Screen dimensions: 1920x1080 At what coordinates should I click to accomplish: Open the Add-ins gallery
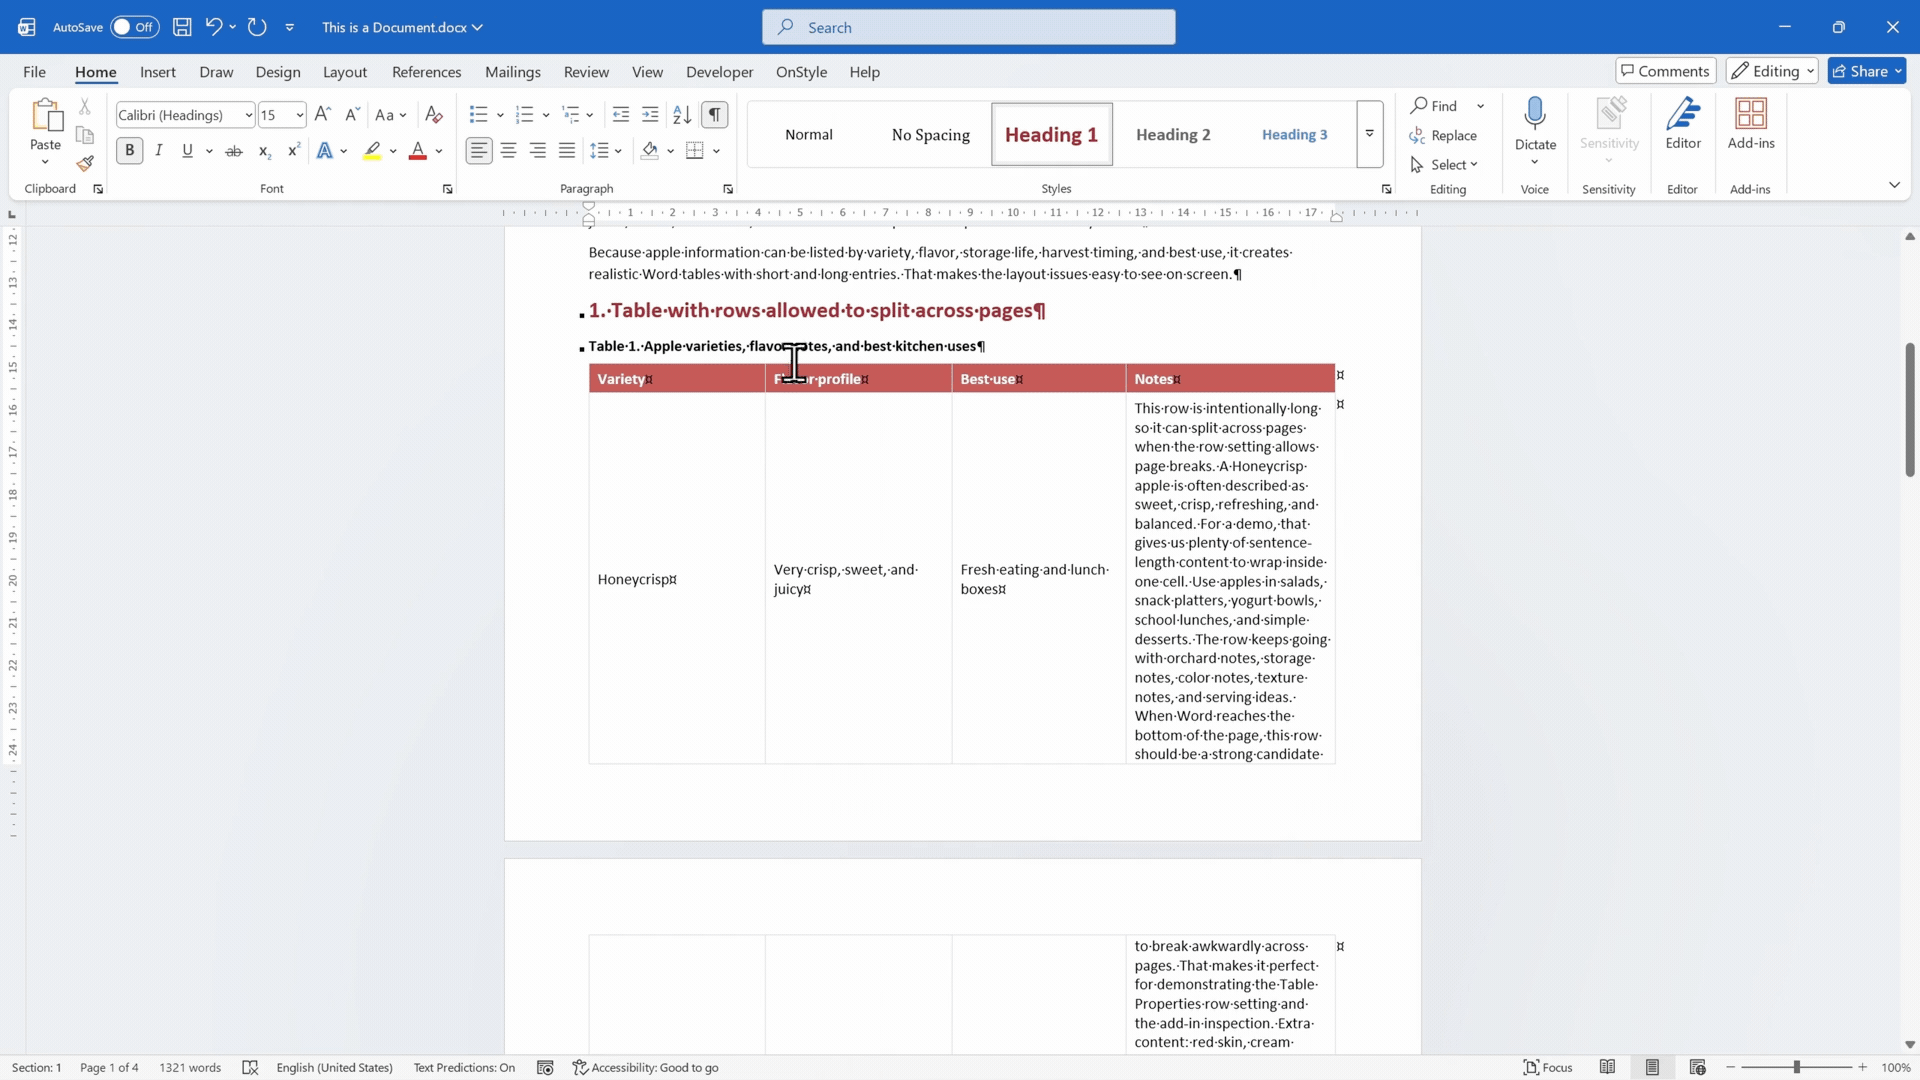[1751, 123]
